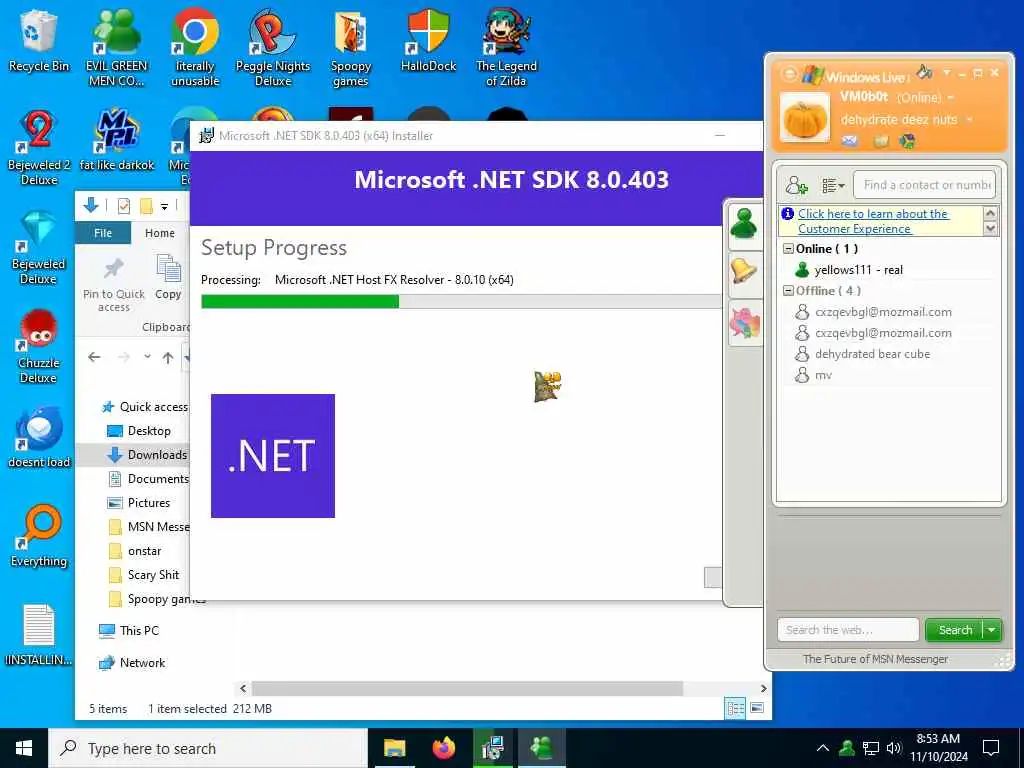Switch to Details view in File Explorer

click(x=735, y=709)
